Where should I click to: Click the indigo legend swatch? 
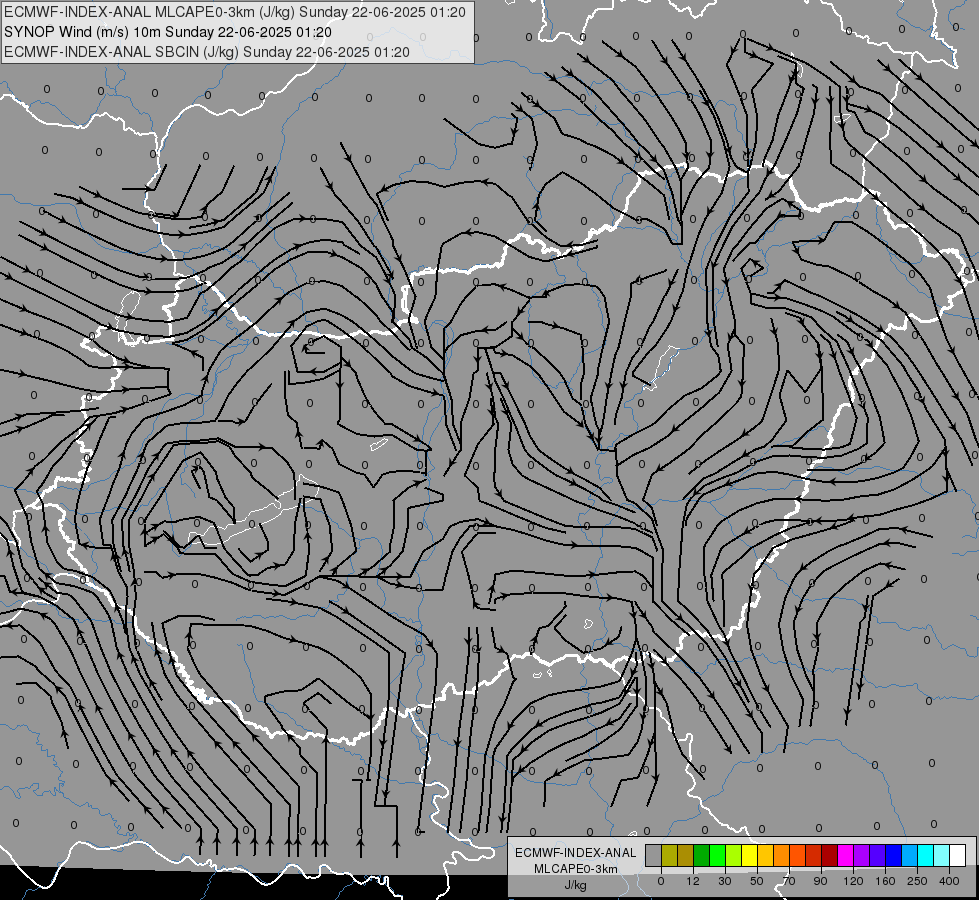(878, 855)
